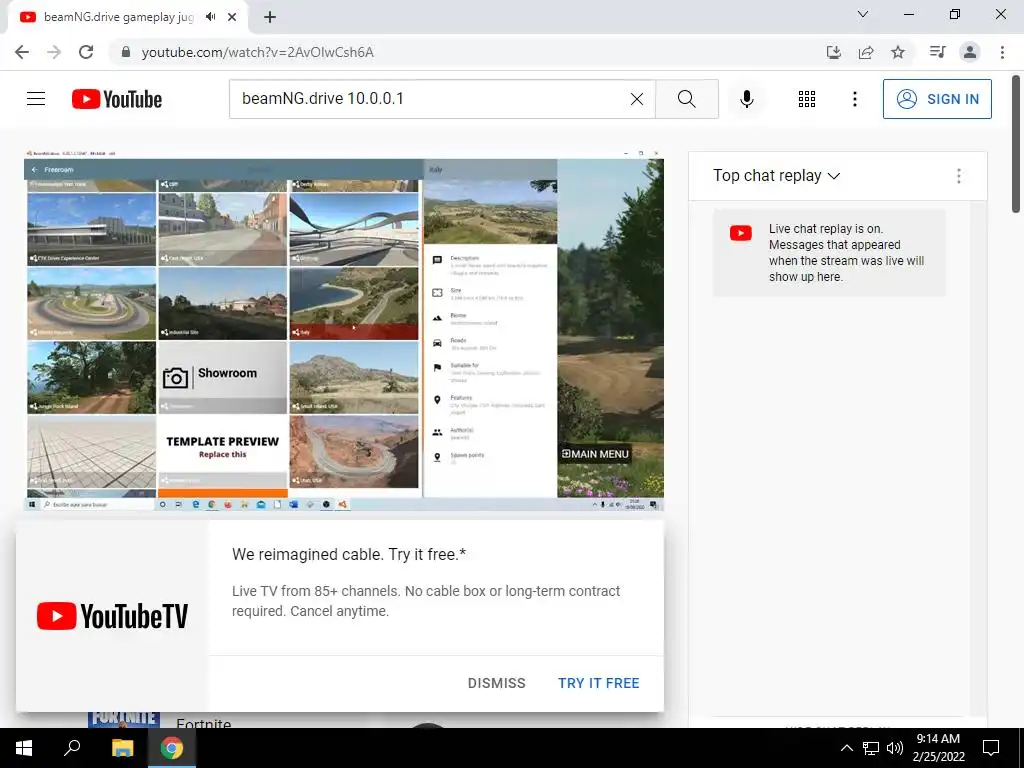This screenshot has height=768, width=1024.
Task: Close the beamNG.drive gameplay tab
Action: (x=232, y=17)
